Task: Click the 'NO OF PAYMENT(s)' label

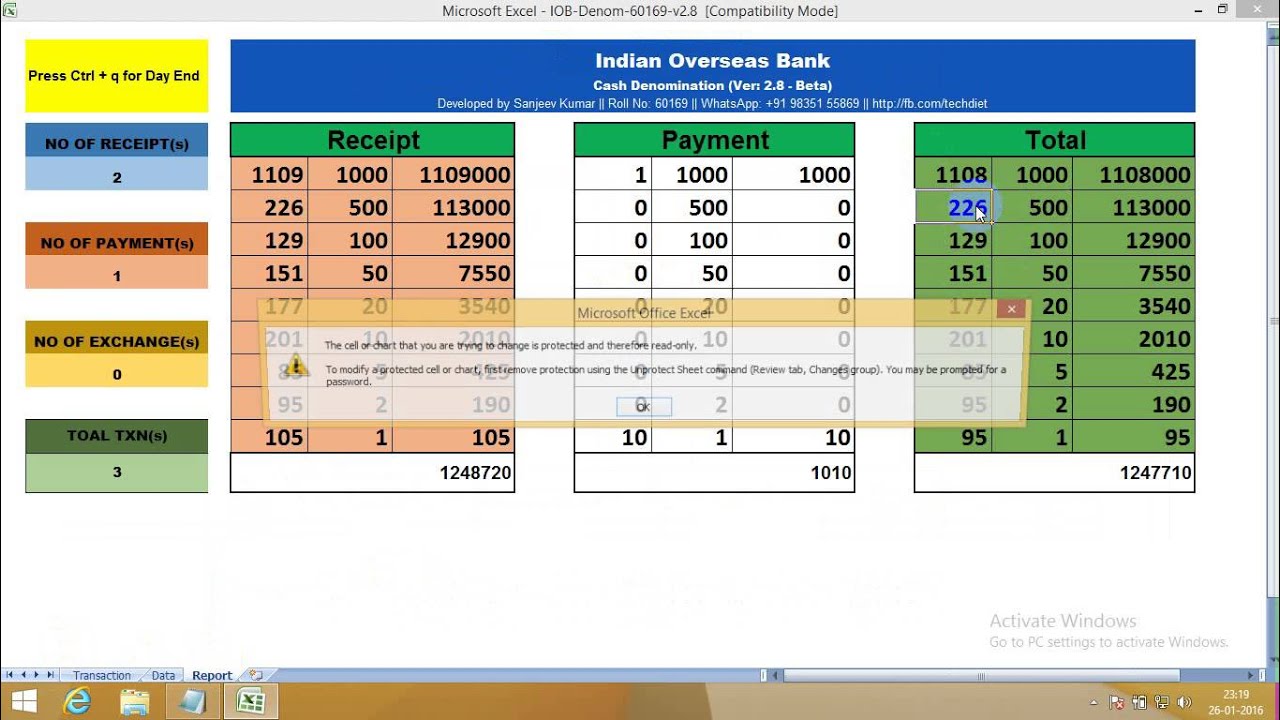Action: (117, 240)
